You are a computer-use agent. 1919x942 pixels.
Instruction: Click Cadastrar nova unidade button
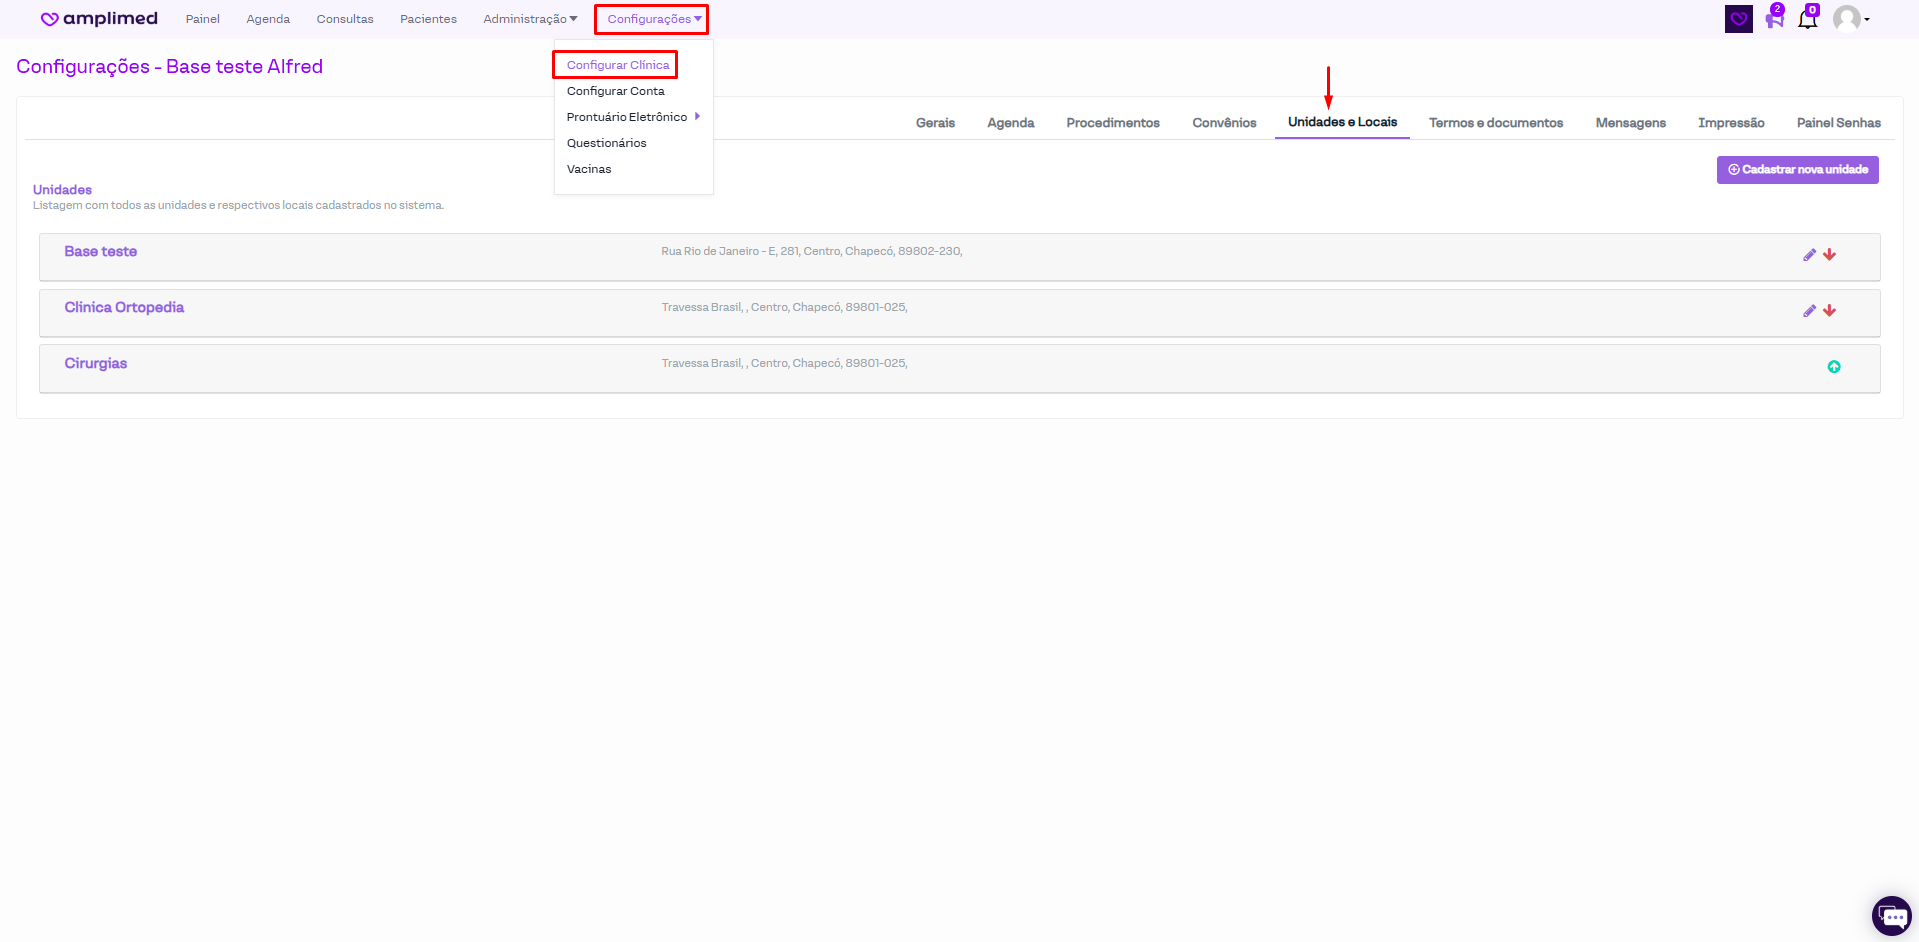click(x=1797, y=170)
